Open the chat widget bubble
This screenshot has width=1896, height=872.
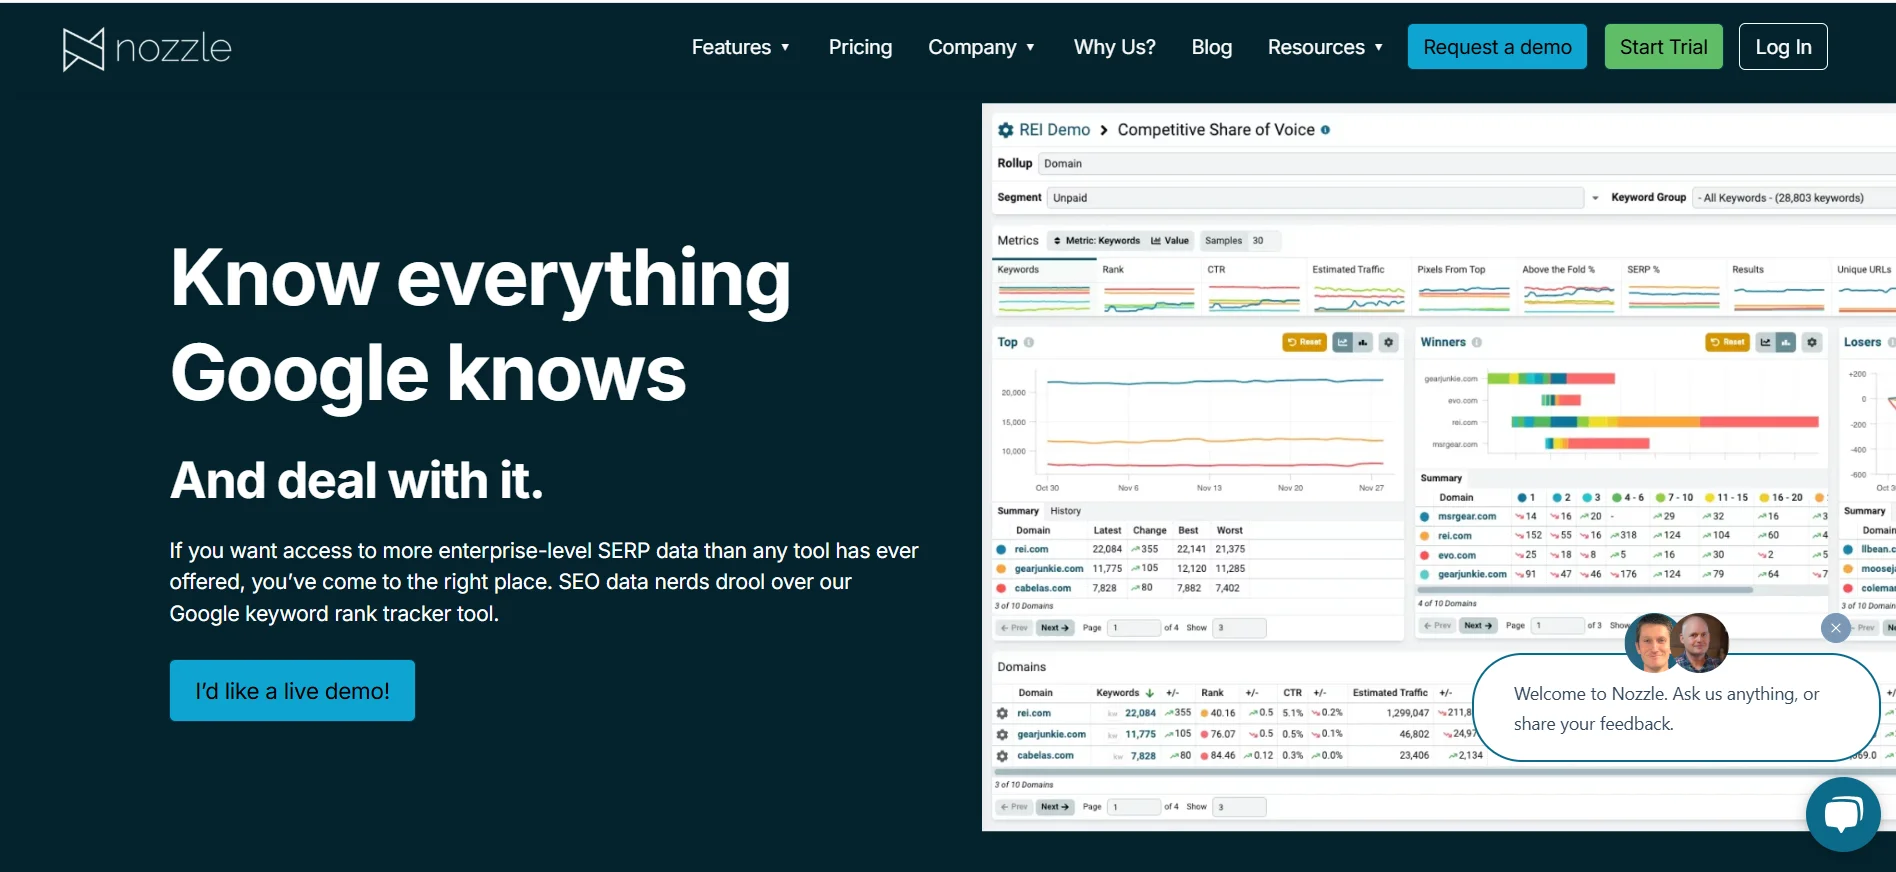click(1843, 814)
